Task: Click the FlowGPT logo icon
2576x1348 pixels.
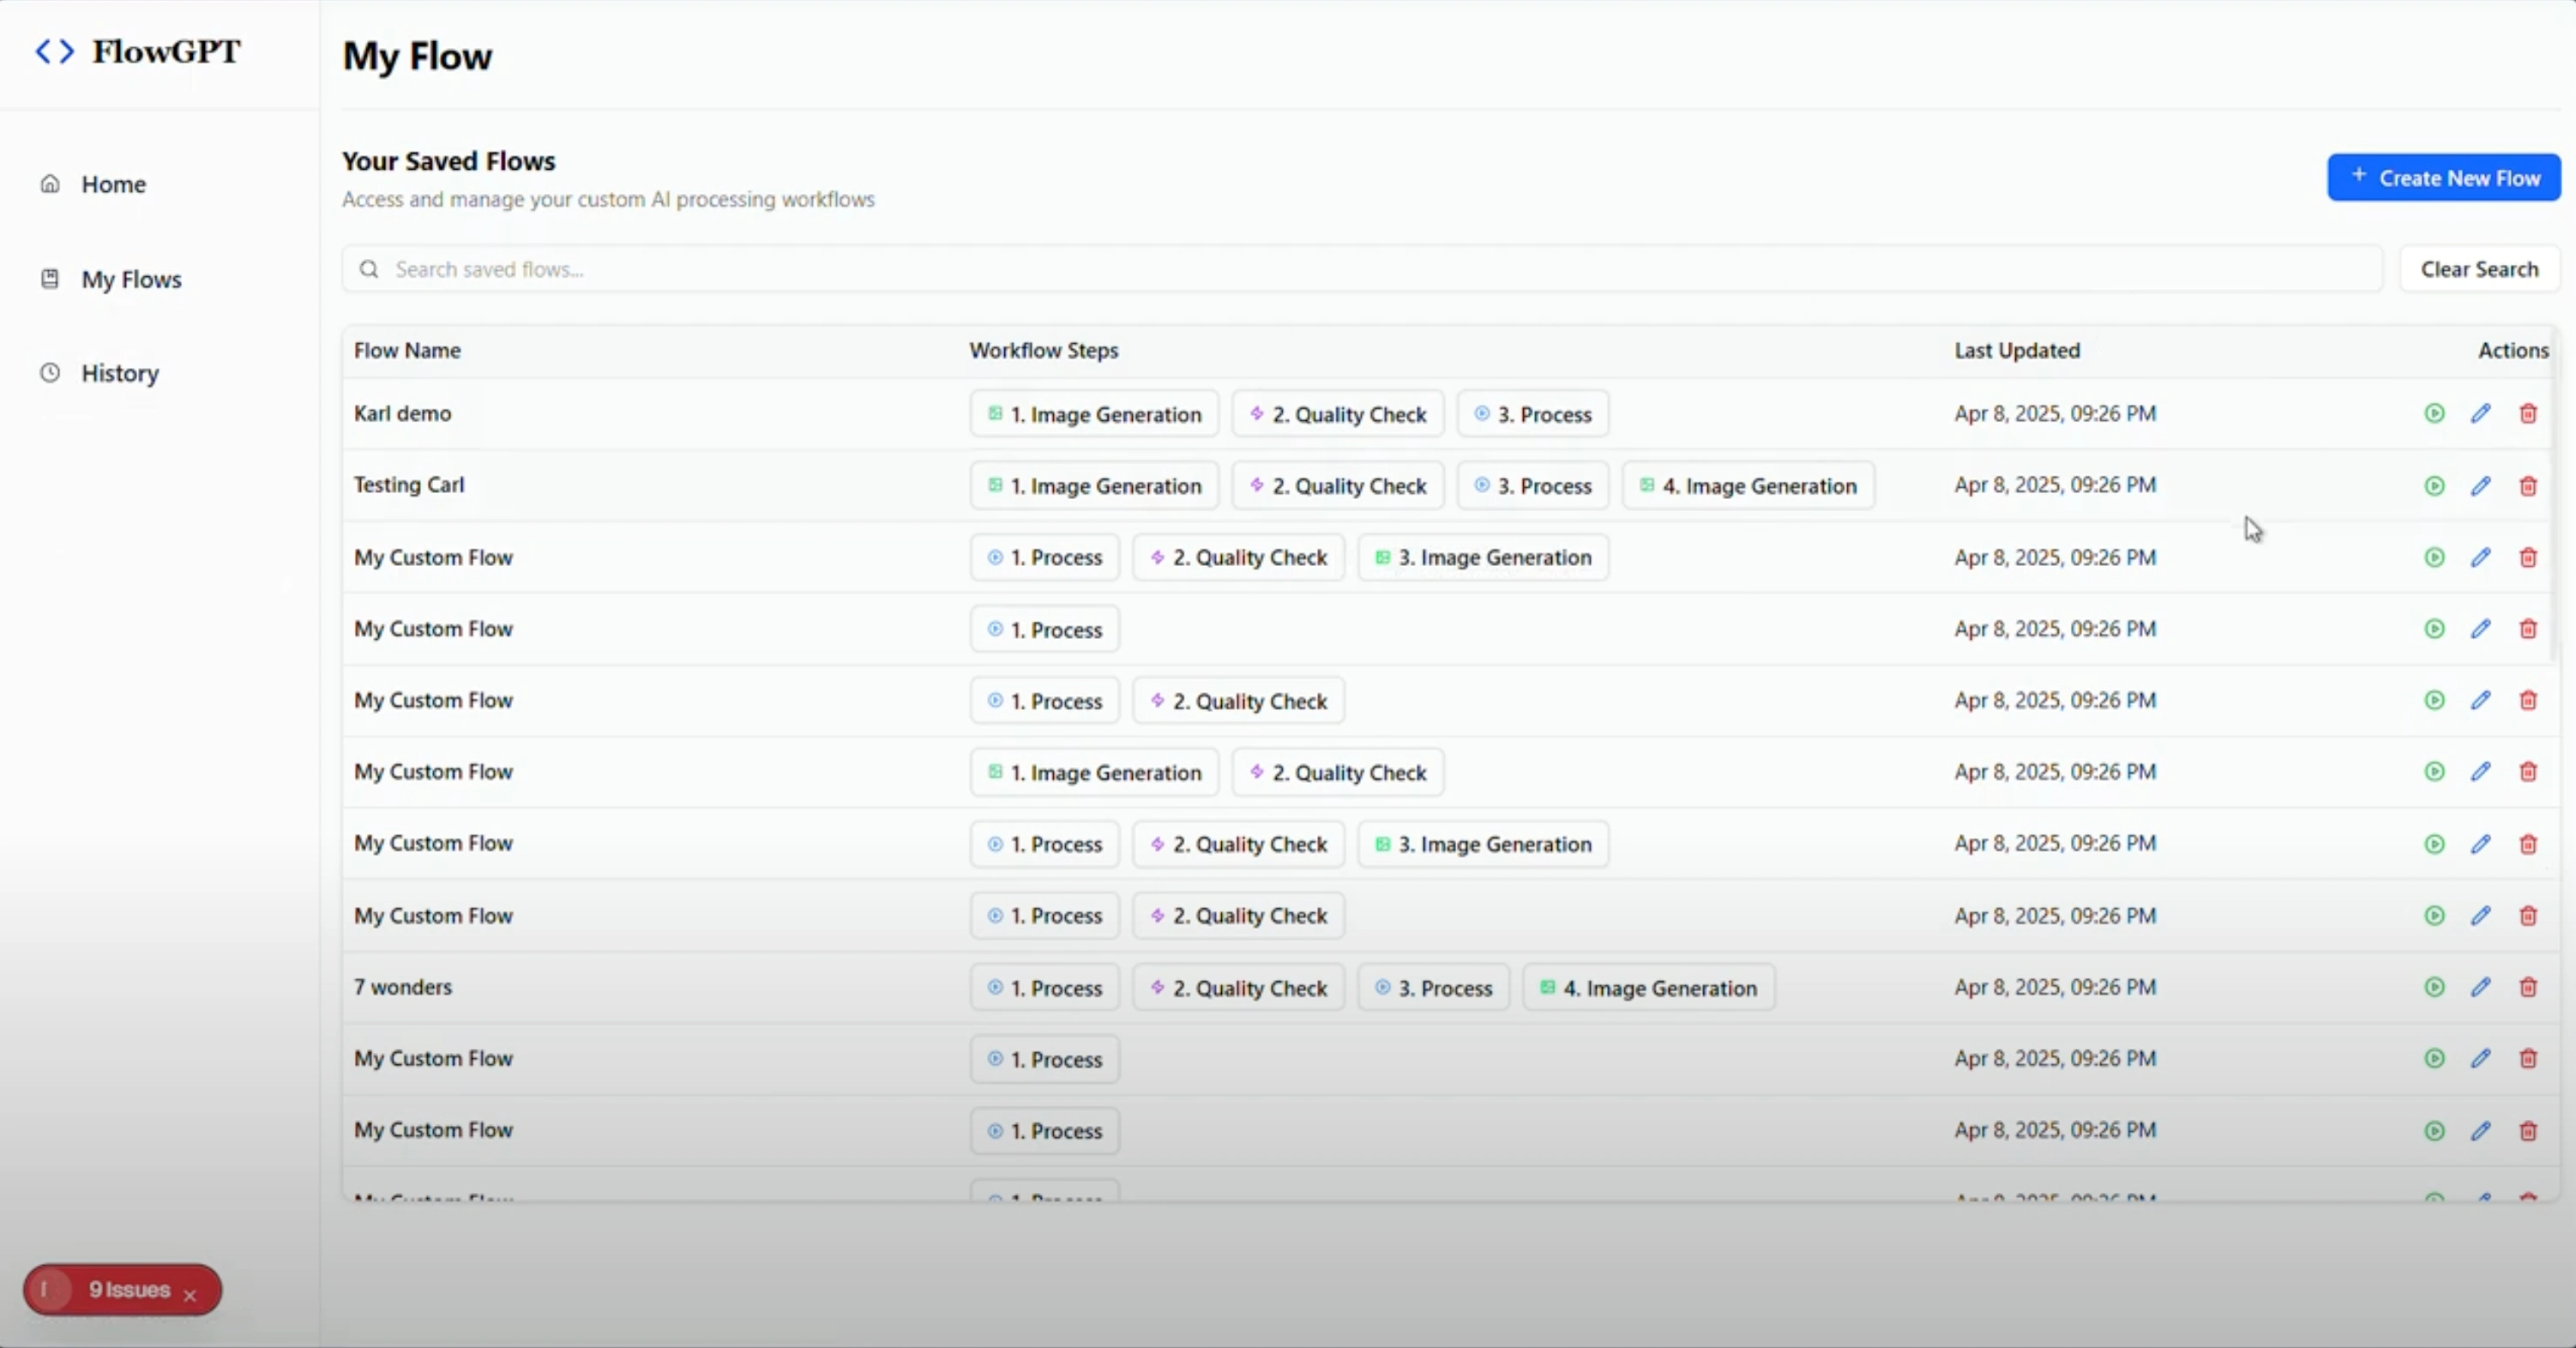Action: coord(55,51)
